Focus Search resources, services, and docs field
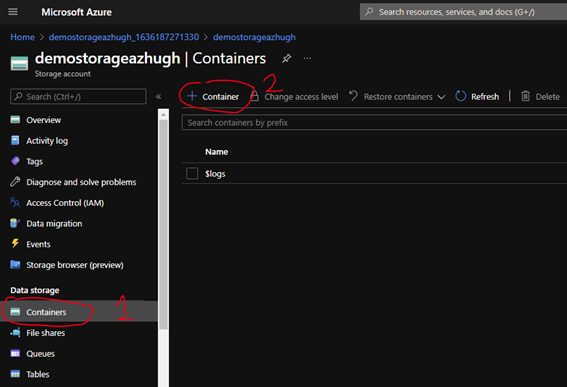 point(463,12)
